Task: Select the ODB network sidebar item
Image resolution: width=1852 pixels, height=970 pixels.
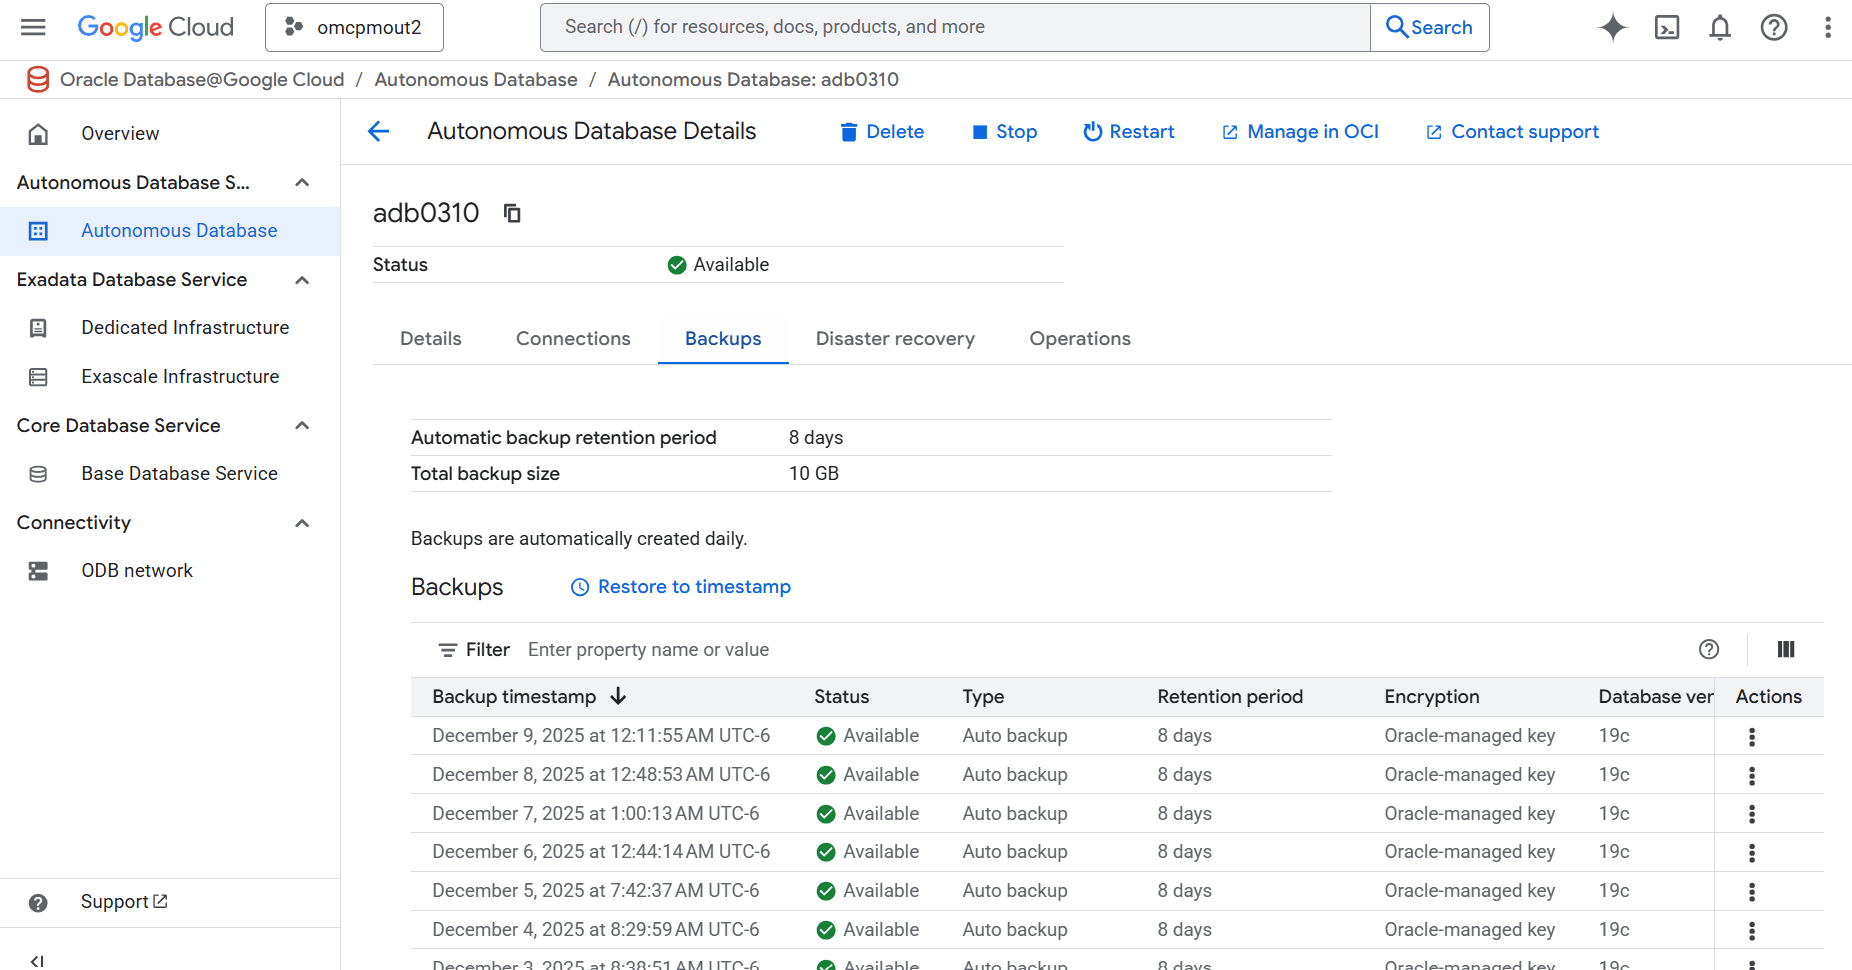Action: [137, 570]
